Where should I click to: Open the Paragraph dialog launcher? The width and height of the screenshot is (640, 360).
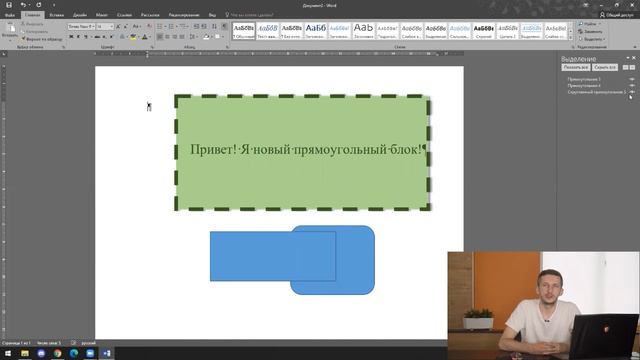tap(227, 47)
